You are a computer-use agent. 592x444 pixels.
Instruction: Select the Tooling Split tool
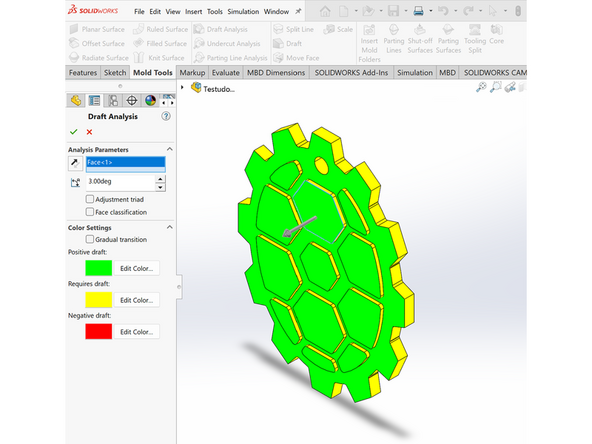(x=475, y=39)
